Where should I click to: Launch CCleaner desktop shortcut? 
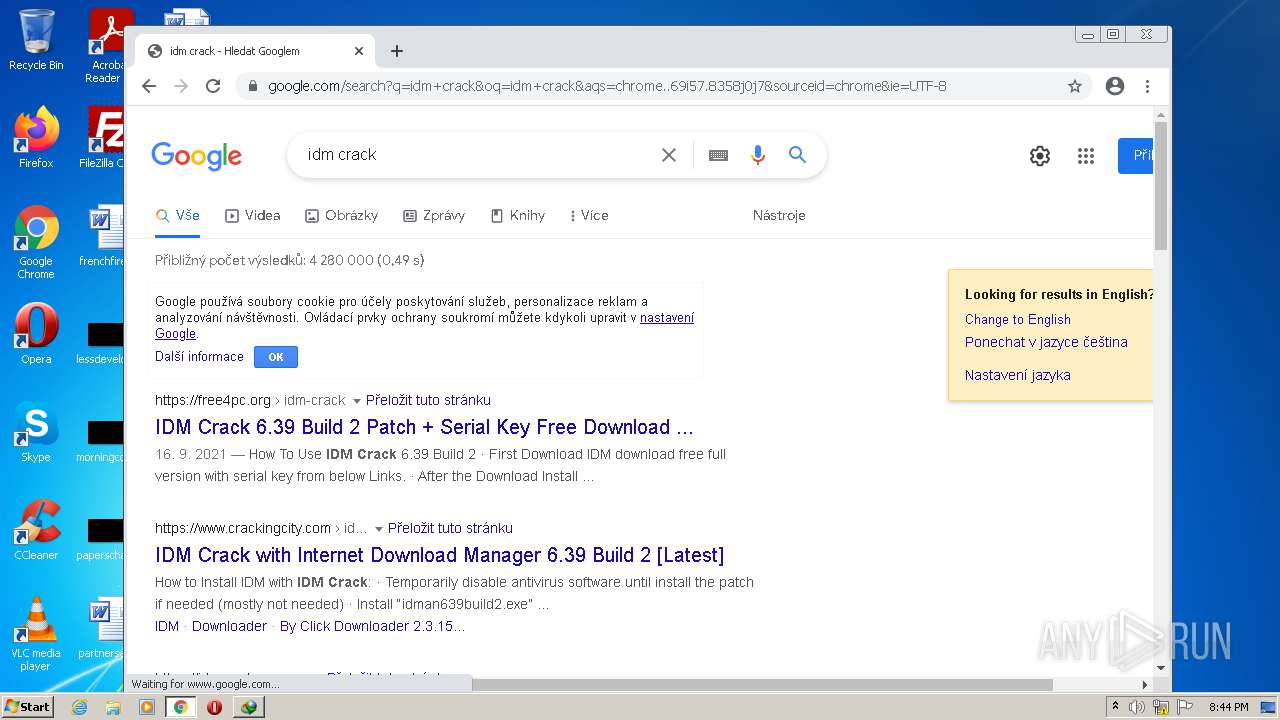click(36, 530)
